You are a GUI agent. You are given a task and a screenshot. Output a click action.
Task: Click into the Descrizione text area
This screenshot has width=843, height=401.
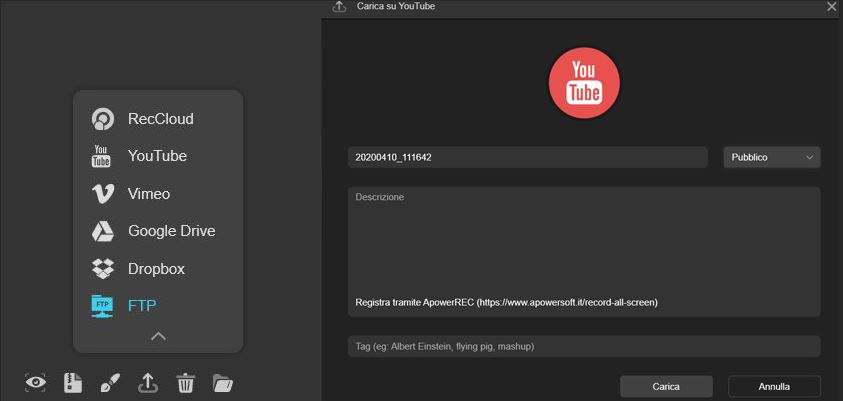(x=584, y=252)
